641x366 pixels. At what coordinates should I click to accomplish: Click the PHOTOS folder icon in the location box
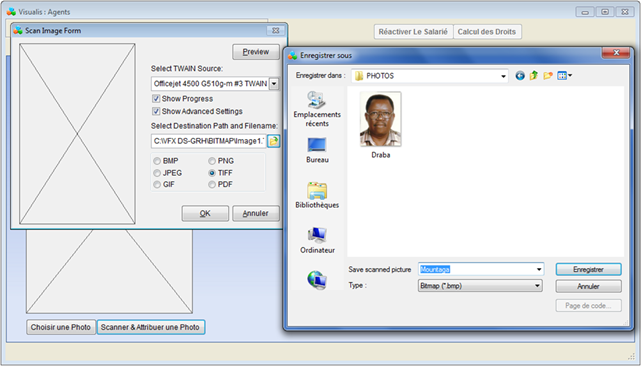[359, 76]
